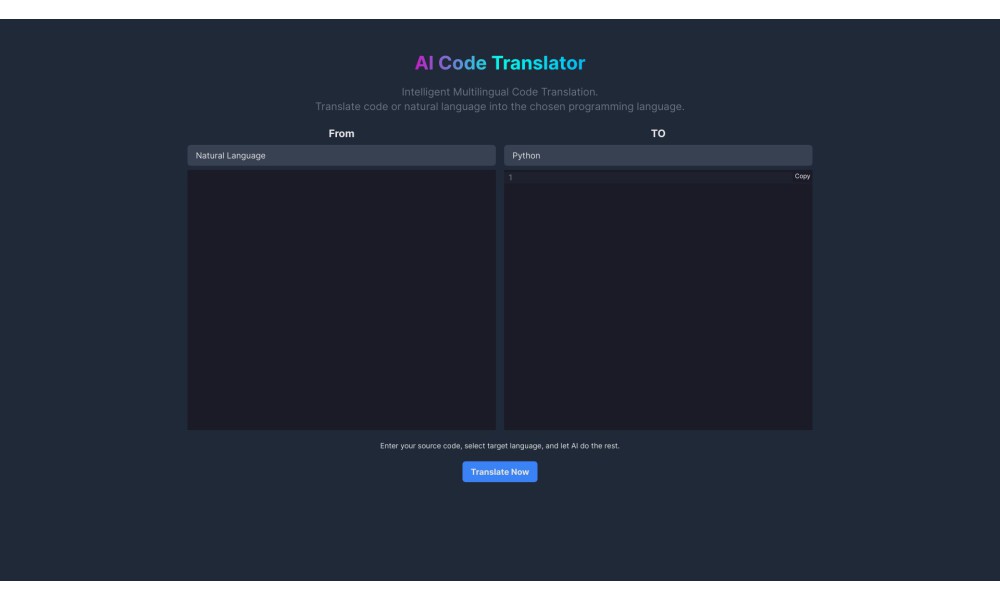
Task: Click the 'Translate code or natural language' description
Action: pyautogui.click(x=499, y=106)
